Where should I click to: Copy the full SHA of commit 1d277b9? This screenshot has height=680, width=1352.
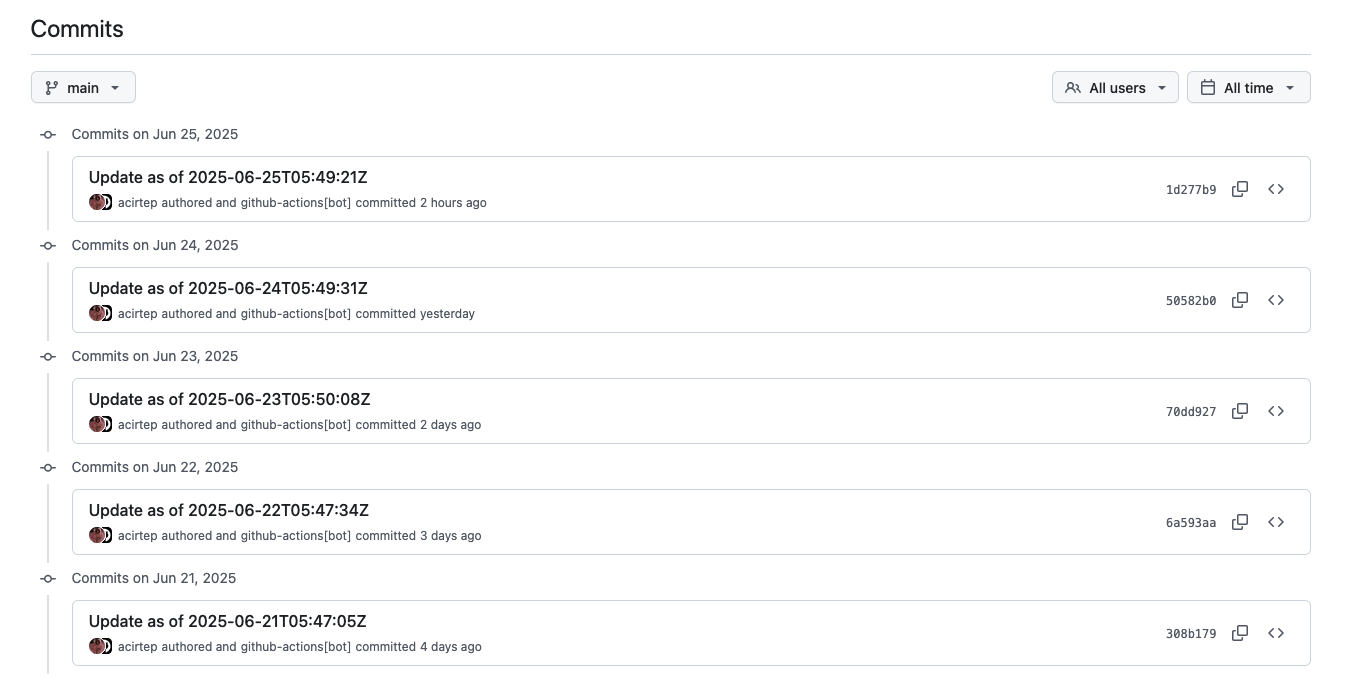[1240, 189]
